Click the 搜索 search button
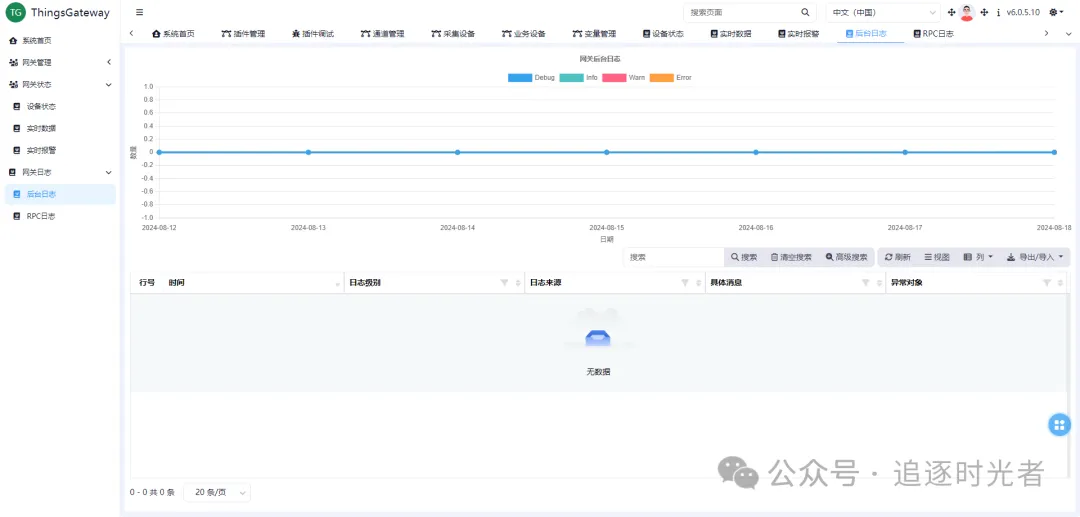Screen dimensions: 1080x517 (744, 257)
